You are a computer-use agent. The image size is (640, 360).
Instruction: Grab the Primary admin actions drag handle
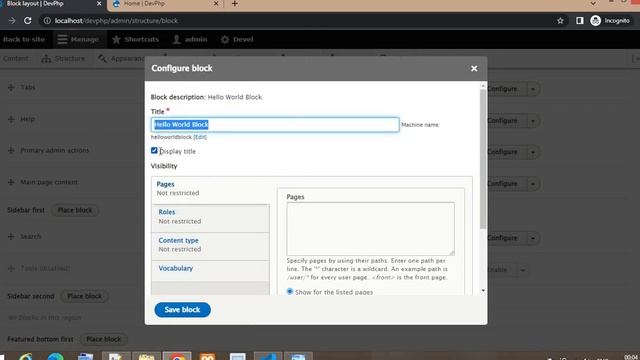[11, 150]
